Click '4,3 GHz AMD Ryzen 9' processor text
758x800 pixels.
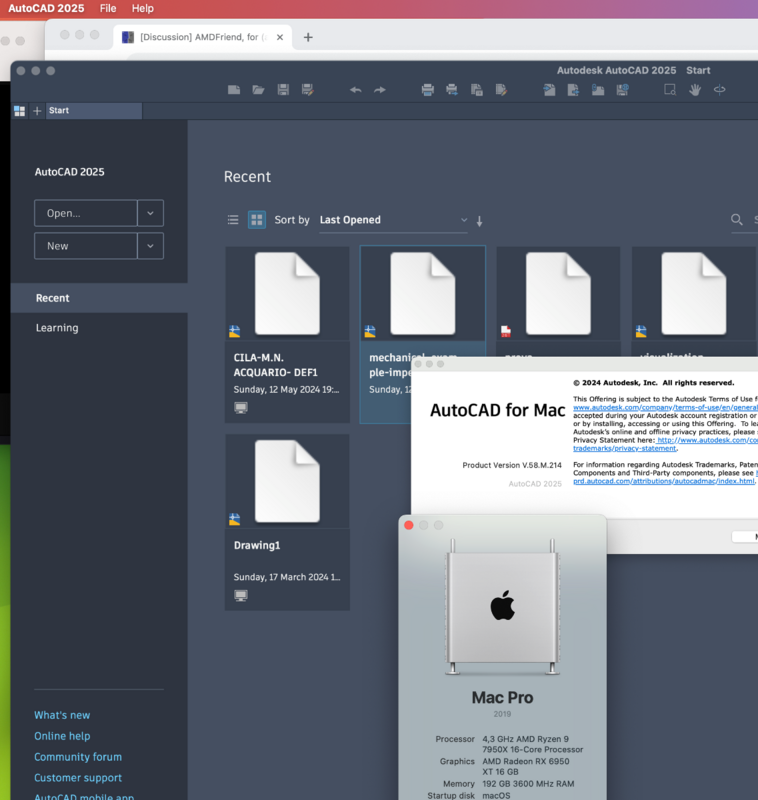(x=525, y=739)
